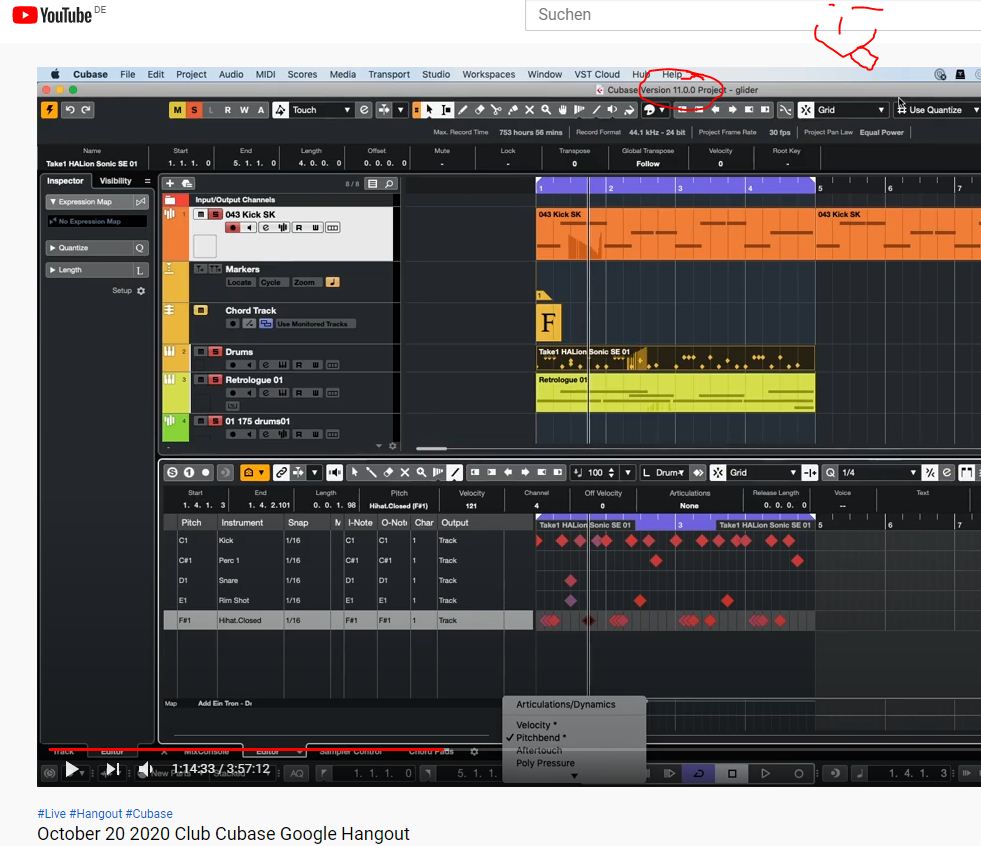The height and width of the screenshot is (846, 981).
Task: Toggle the global Mute state button M
Action: point(178,110)
